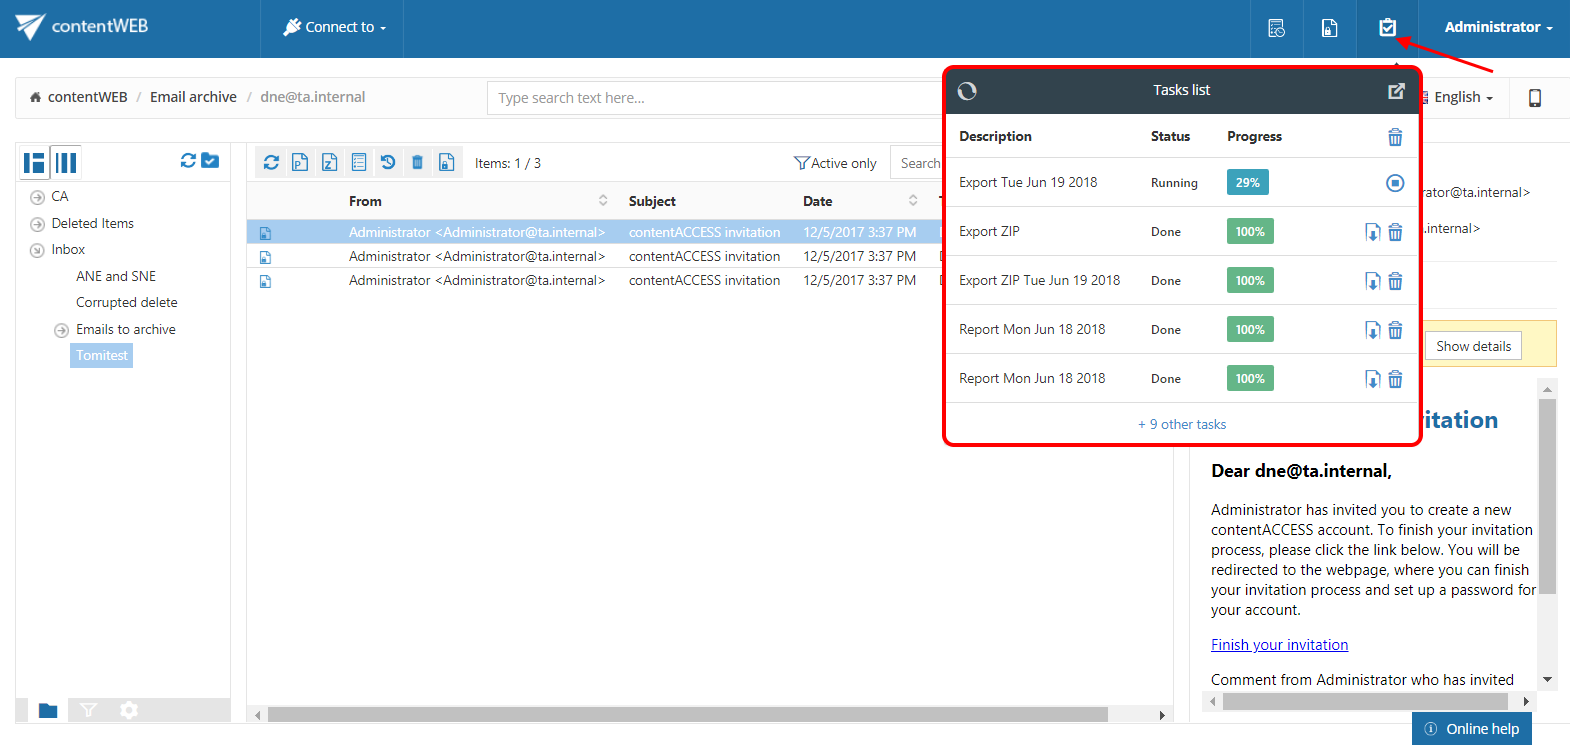The image size is (1570, 745).
Task: Open the settings gear tab at tree bottom
Action: tap(129, 710)
